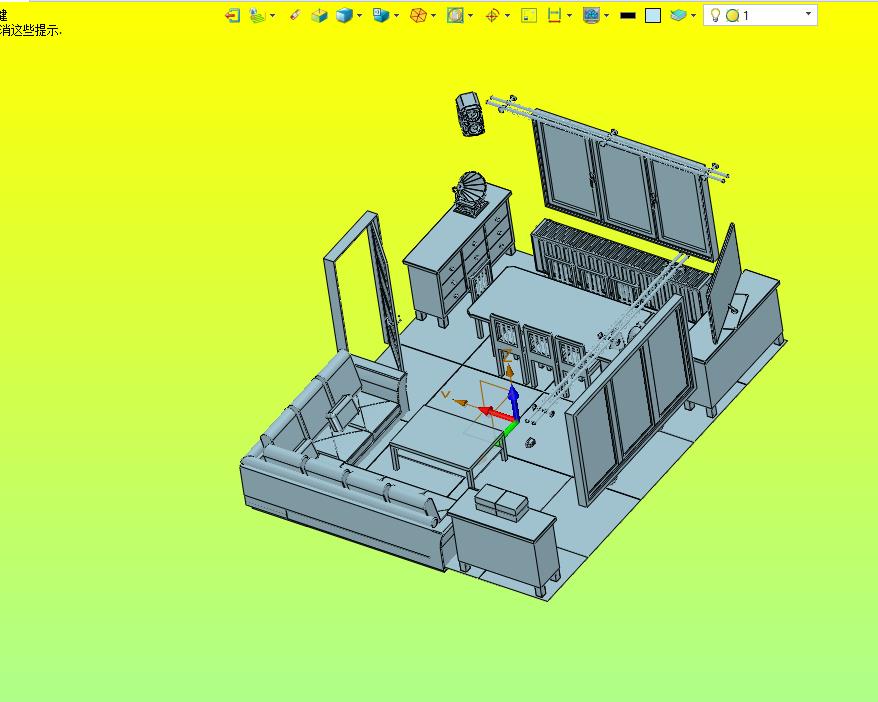Click the green framed section view icon
The width and height of the screenshot is (878, 702).
pos(455,15)
